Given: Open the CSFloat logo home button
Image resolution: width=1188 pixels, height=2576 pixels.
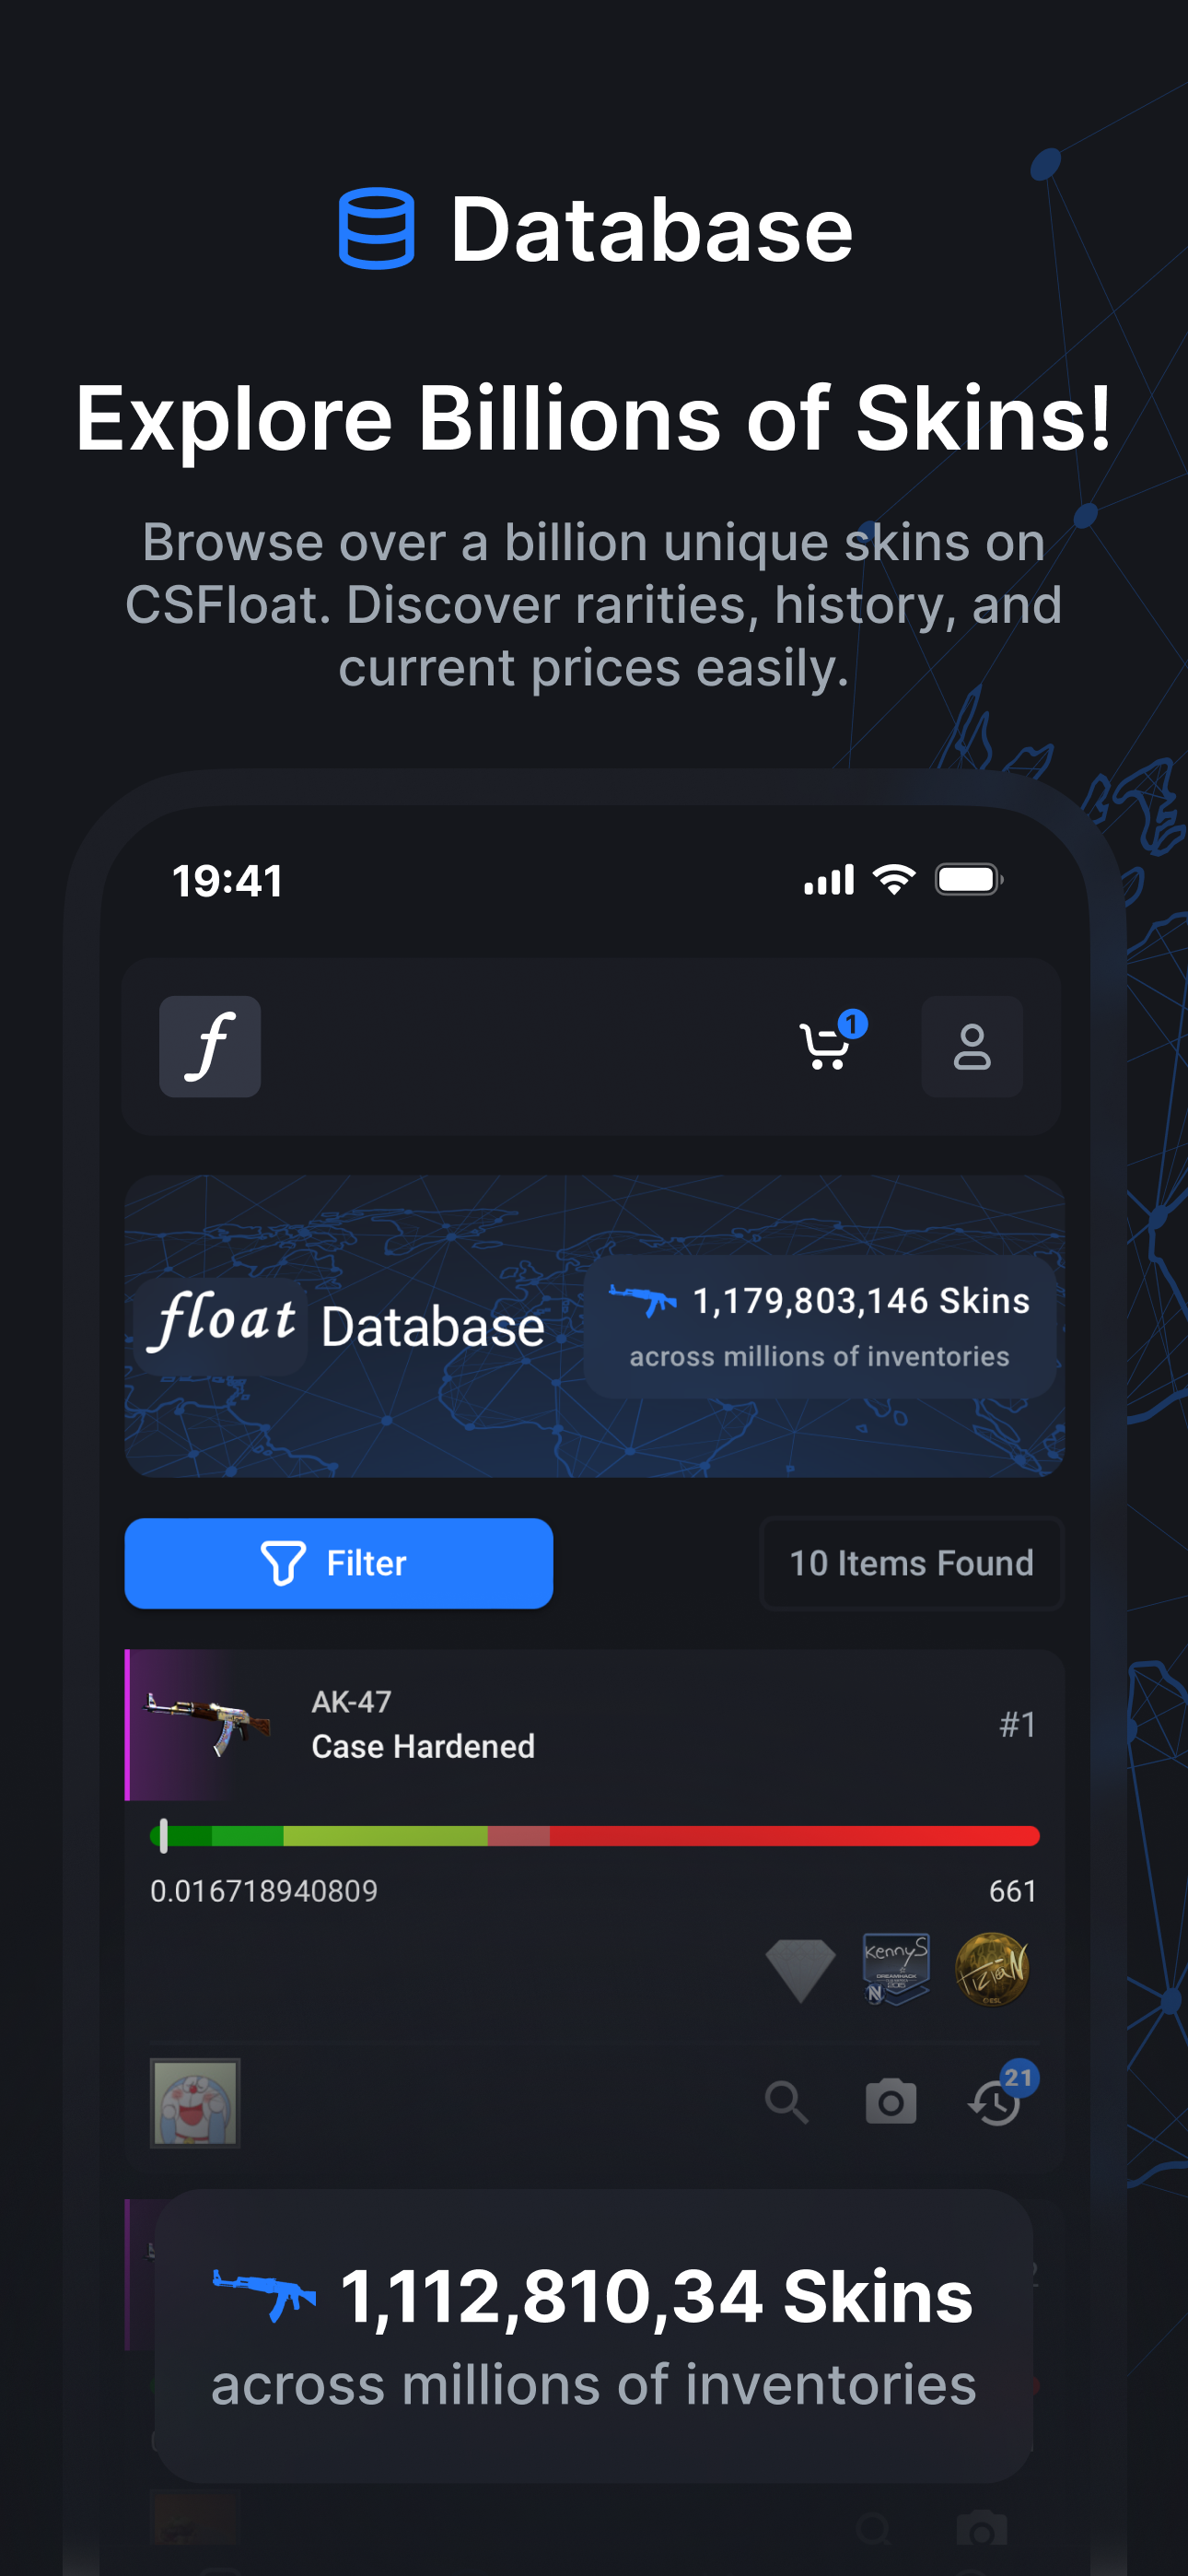Looking at the screenshot, I should [210, 1046].
